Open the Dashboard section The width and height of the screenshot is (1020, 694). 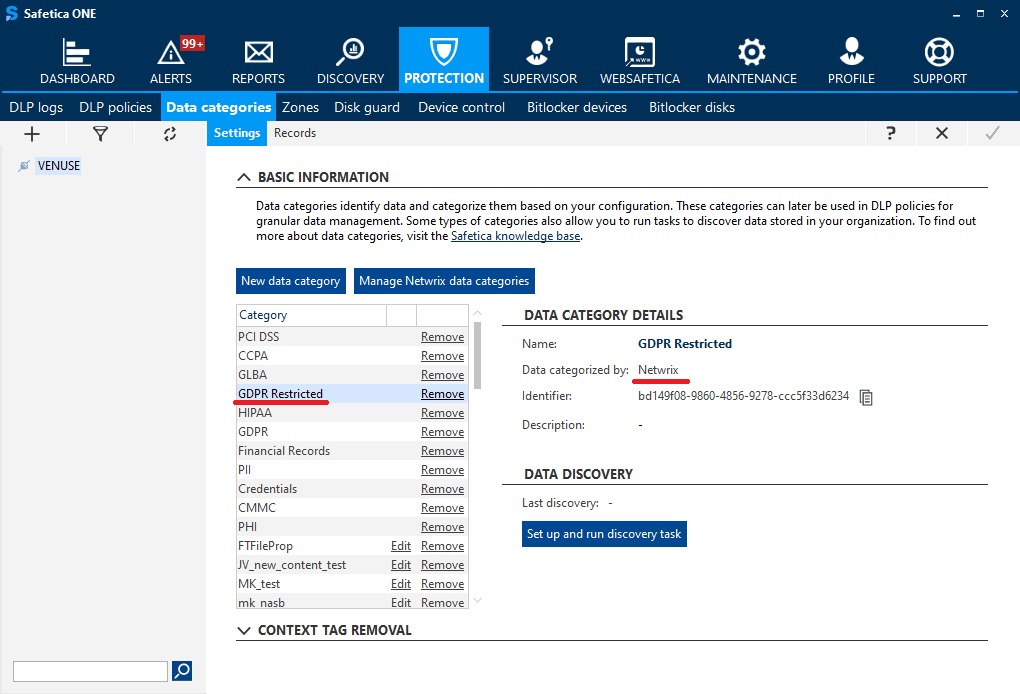tap(77, 60)
